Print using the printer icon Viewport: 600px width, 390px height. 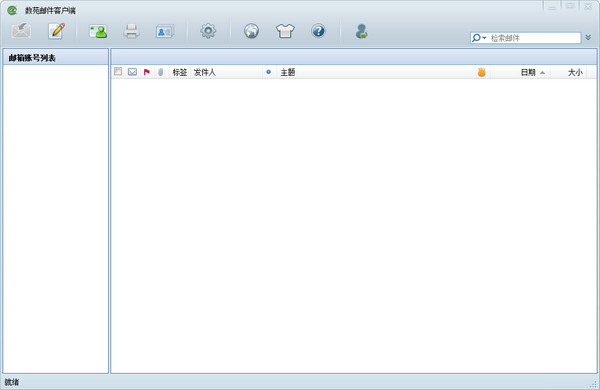[131, 31]
